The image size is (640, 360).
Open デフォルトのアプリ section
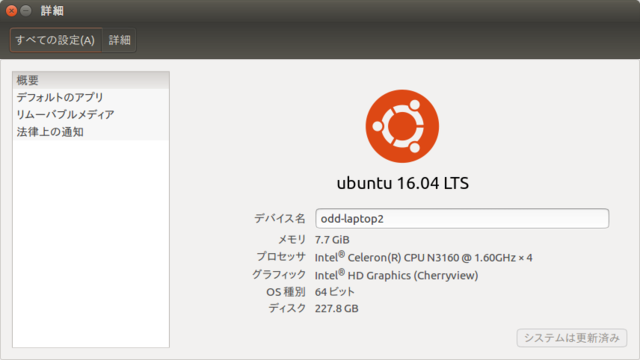click(91, 97)
